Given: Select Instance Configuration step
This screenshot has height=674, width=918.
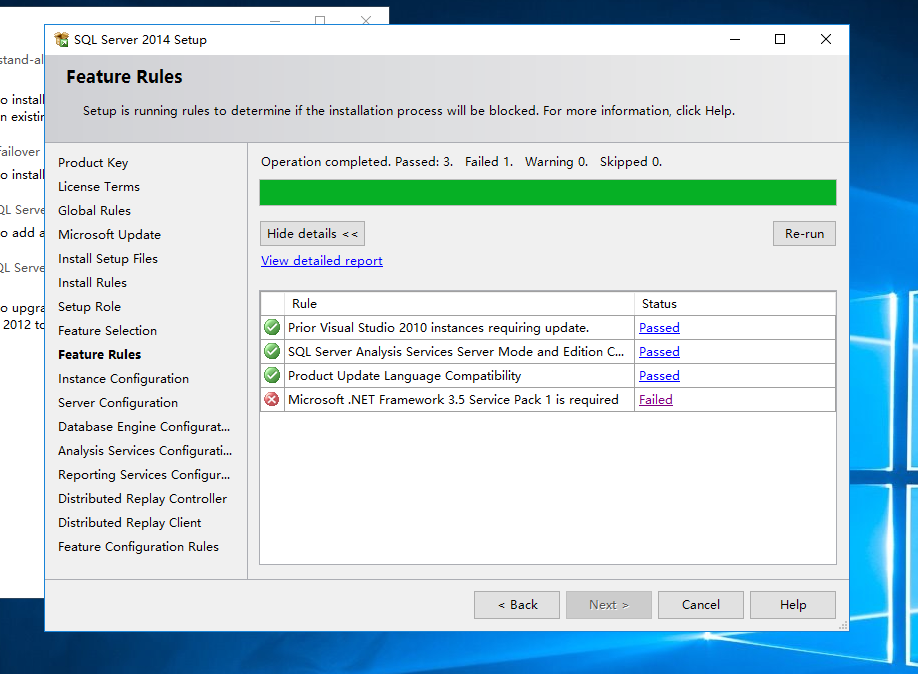Looking at the screenshot, I should [121, 378].
